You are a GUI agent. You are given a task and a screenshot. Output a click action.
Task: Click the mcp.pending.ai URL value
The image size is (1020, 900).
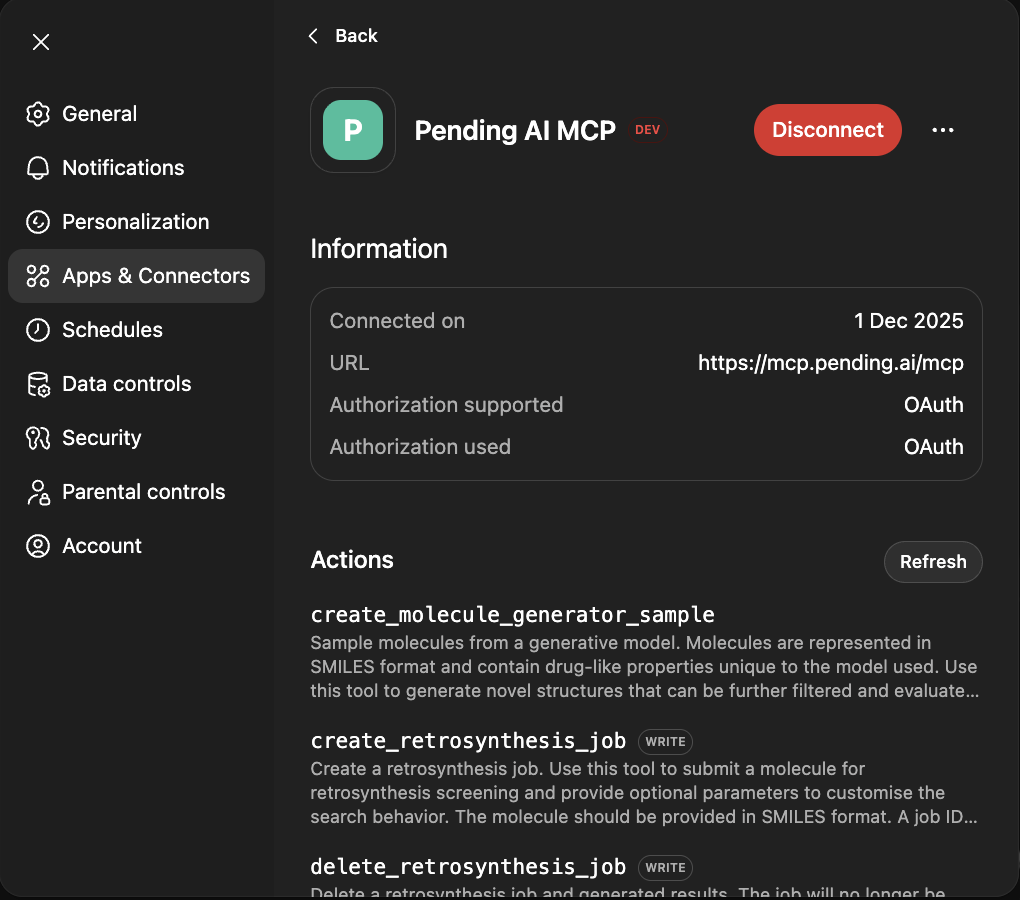click(830, 363)
